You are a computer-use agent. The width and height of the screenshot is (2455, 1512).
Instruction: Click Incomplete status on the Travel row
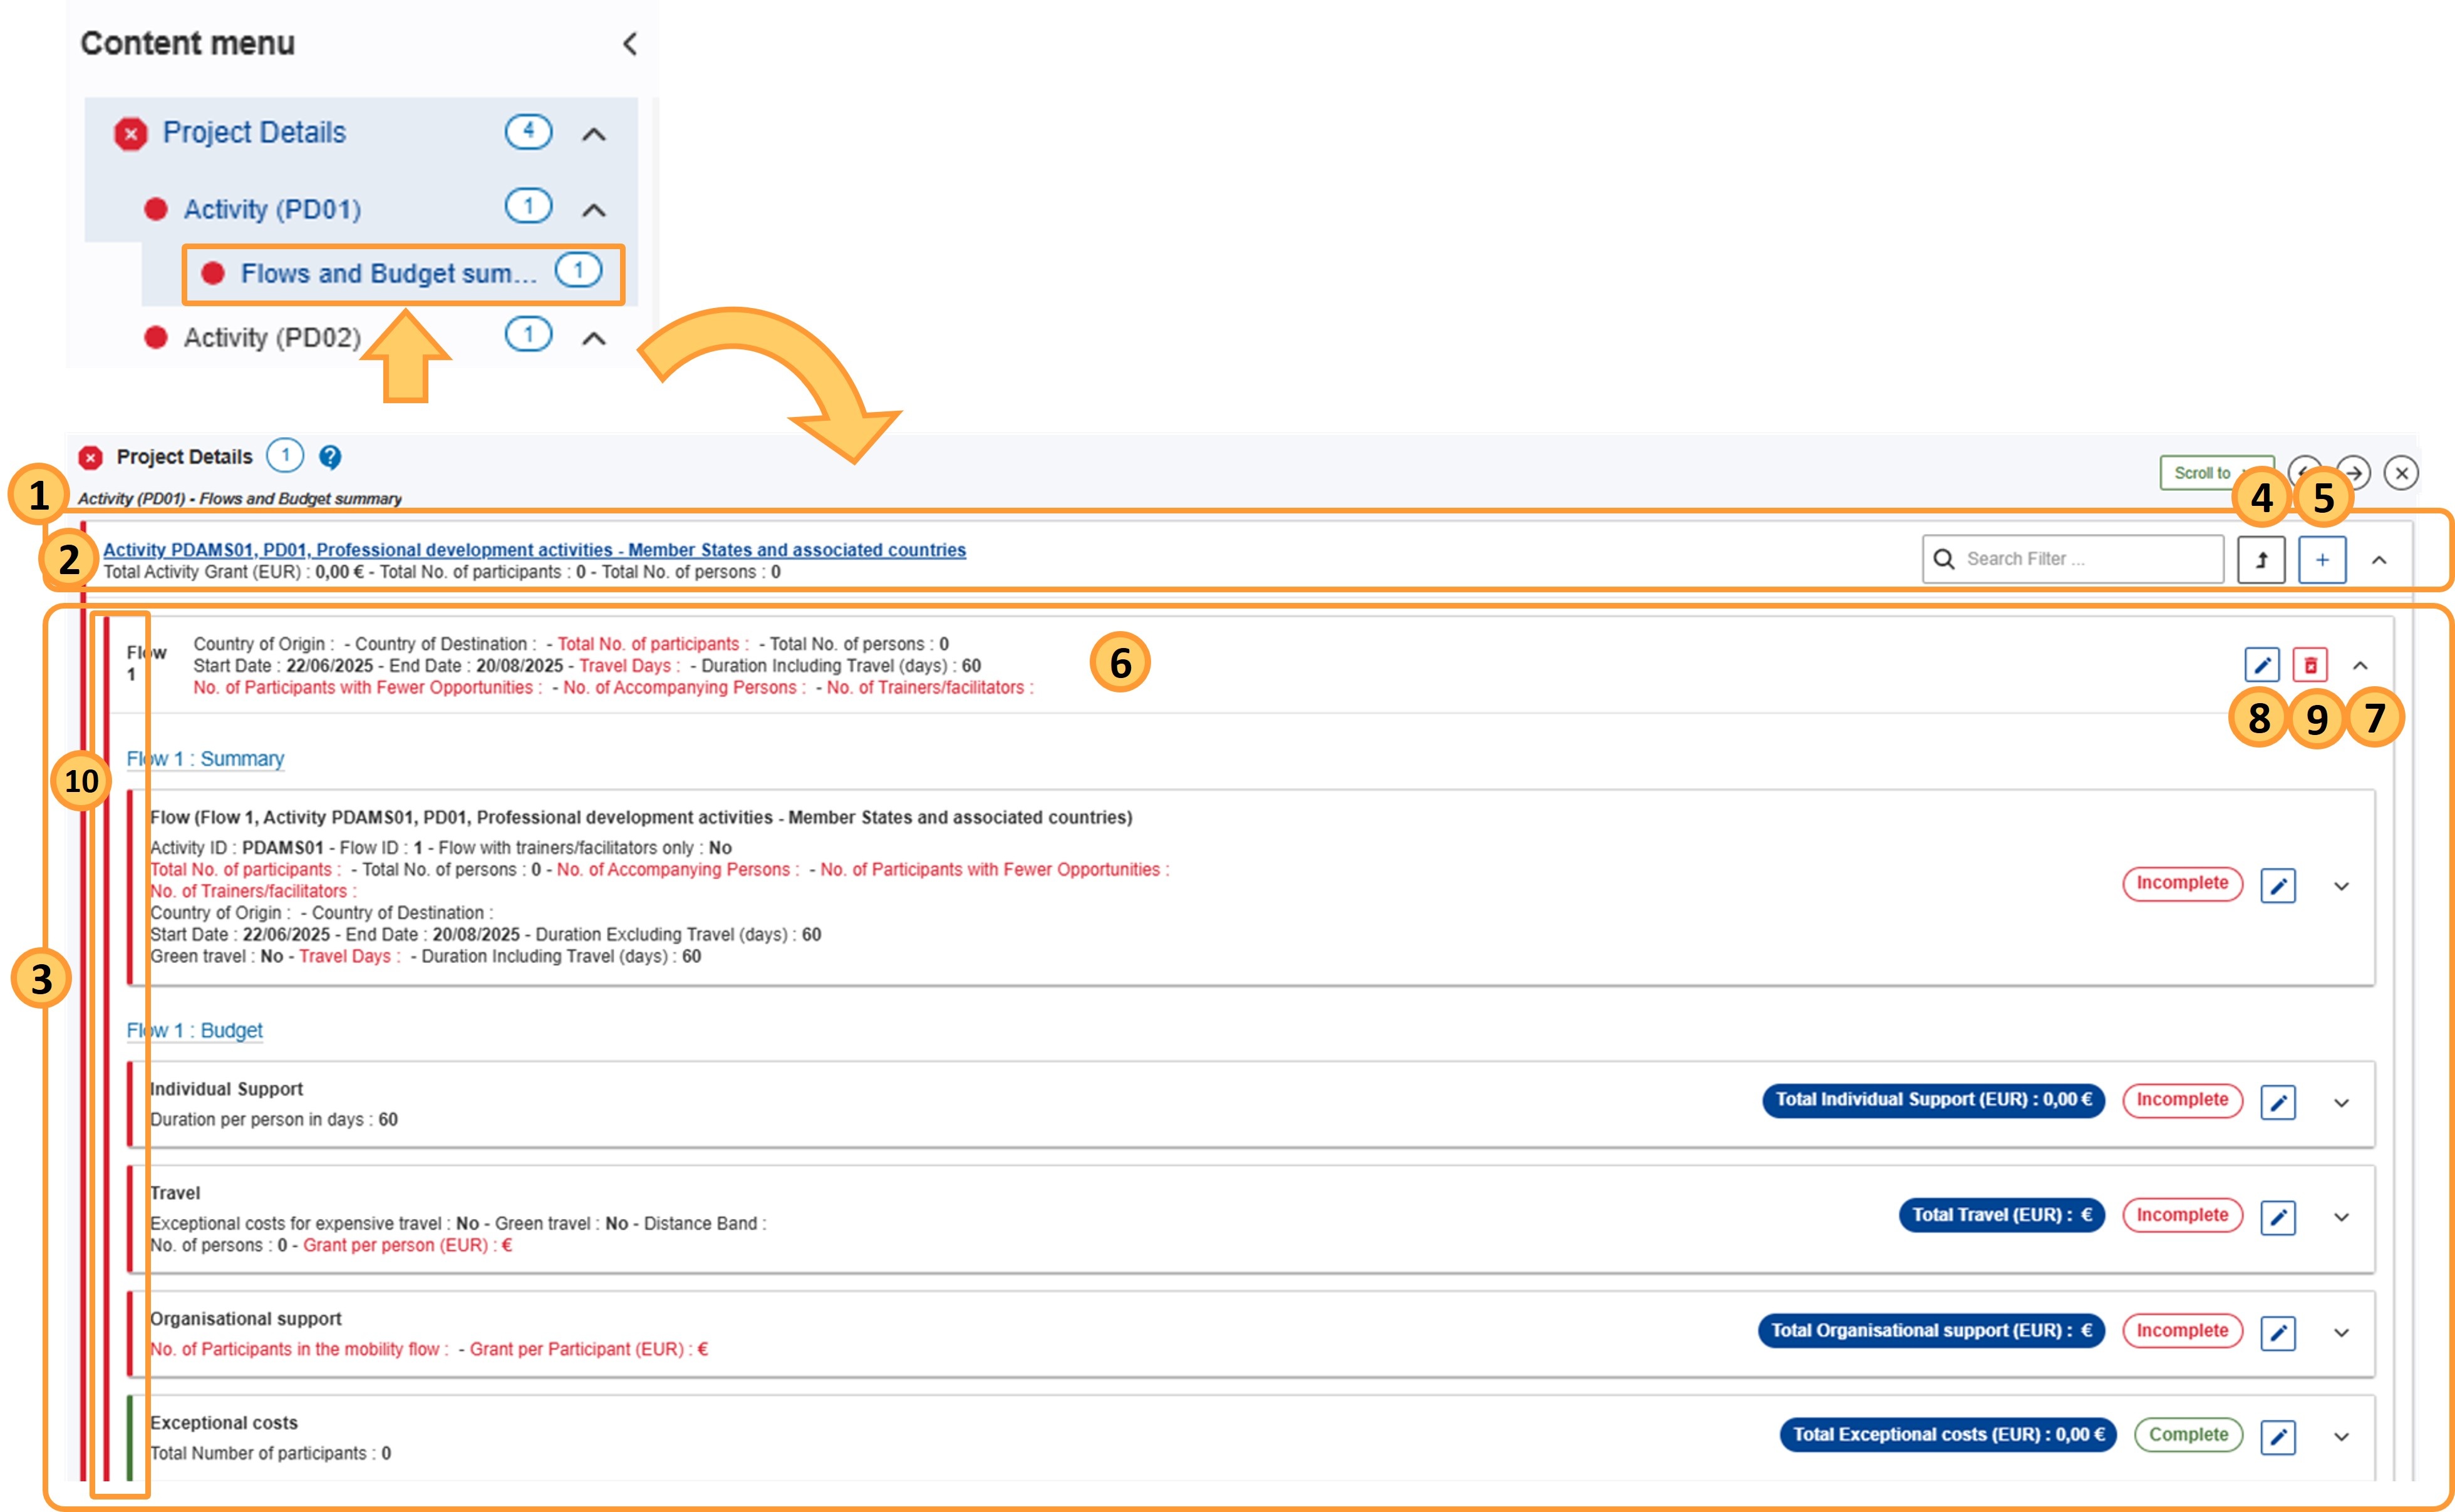click(x=2182, y=1215)
